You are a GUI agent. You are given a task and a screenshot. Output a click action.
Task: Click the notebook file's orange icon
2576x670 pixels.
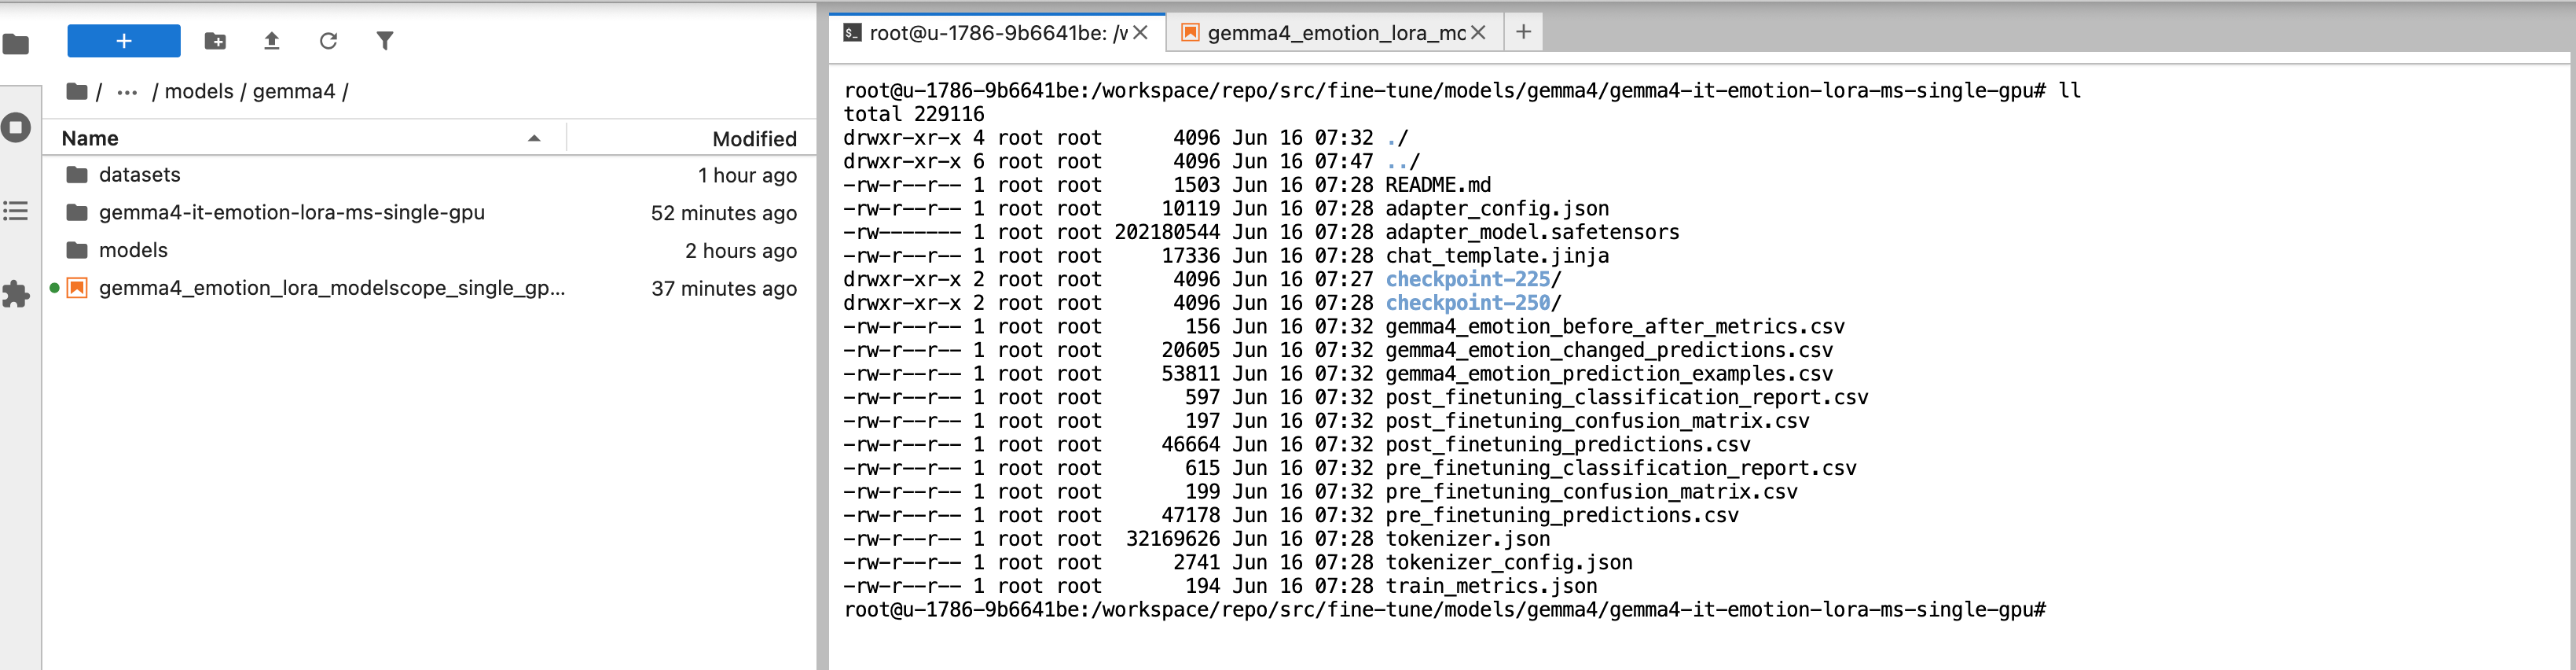pos(77,288)
